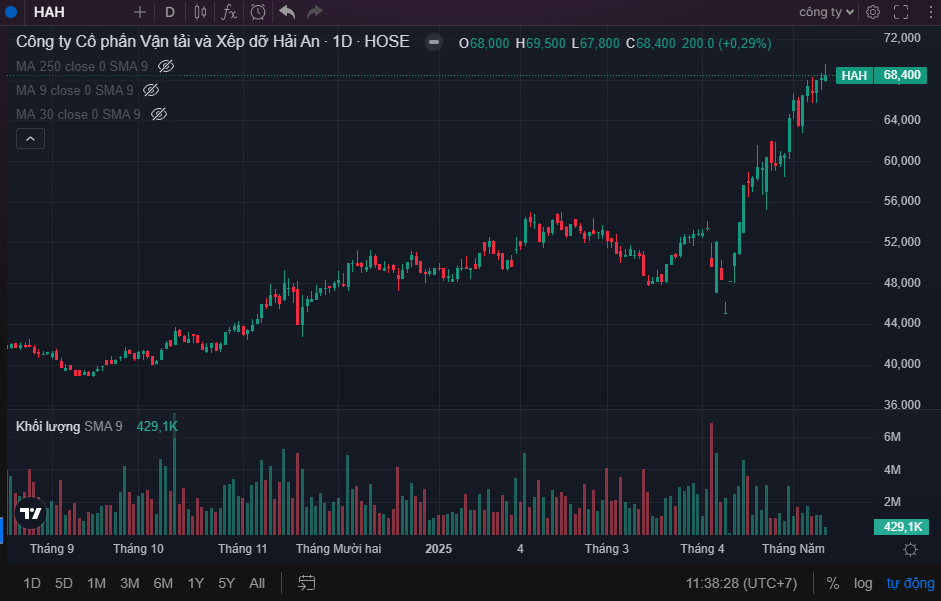Click the 60,000 price axis label
The image size is (941, 601).
(x=901, y=160)
